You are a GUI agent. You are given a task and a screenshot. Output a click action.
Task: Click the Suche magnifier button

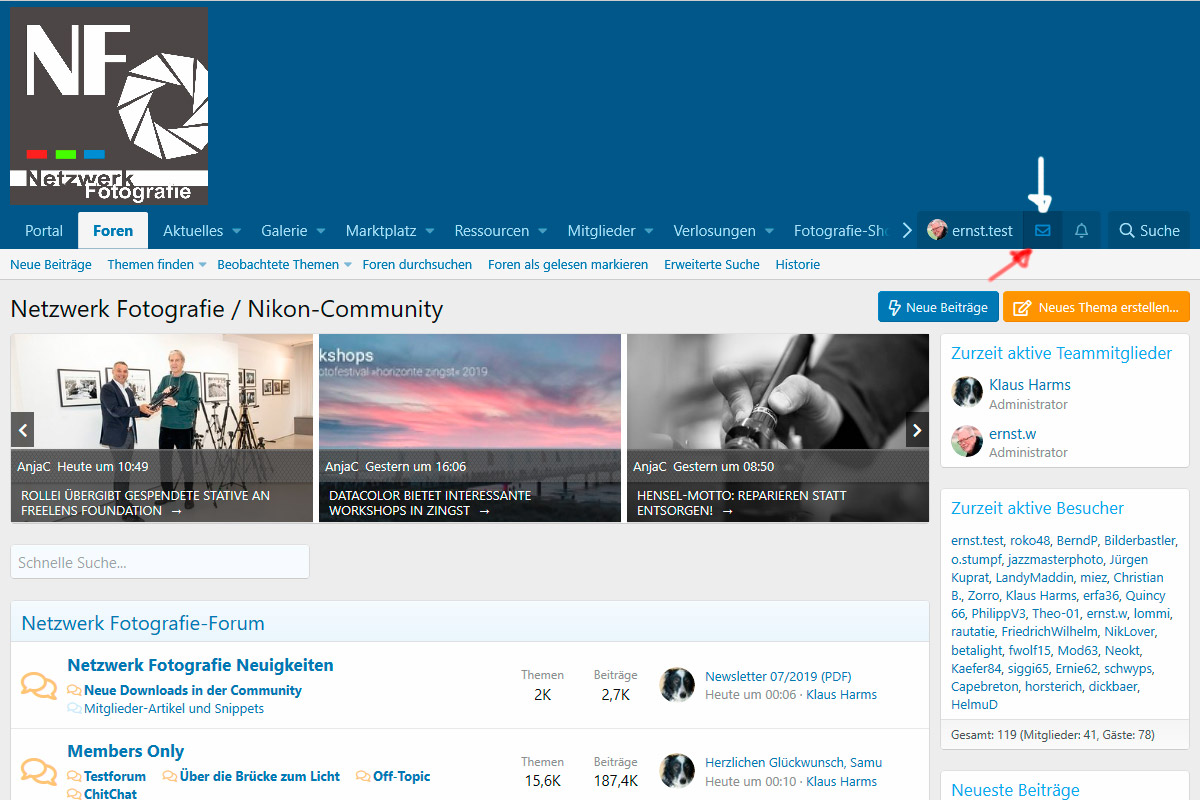[x=1149, y=230]
